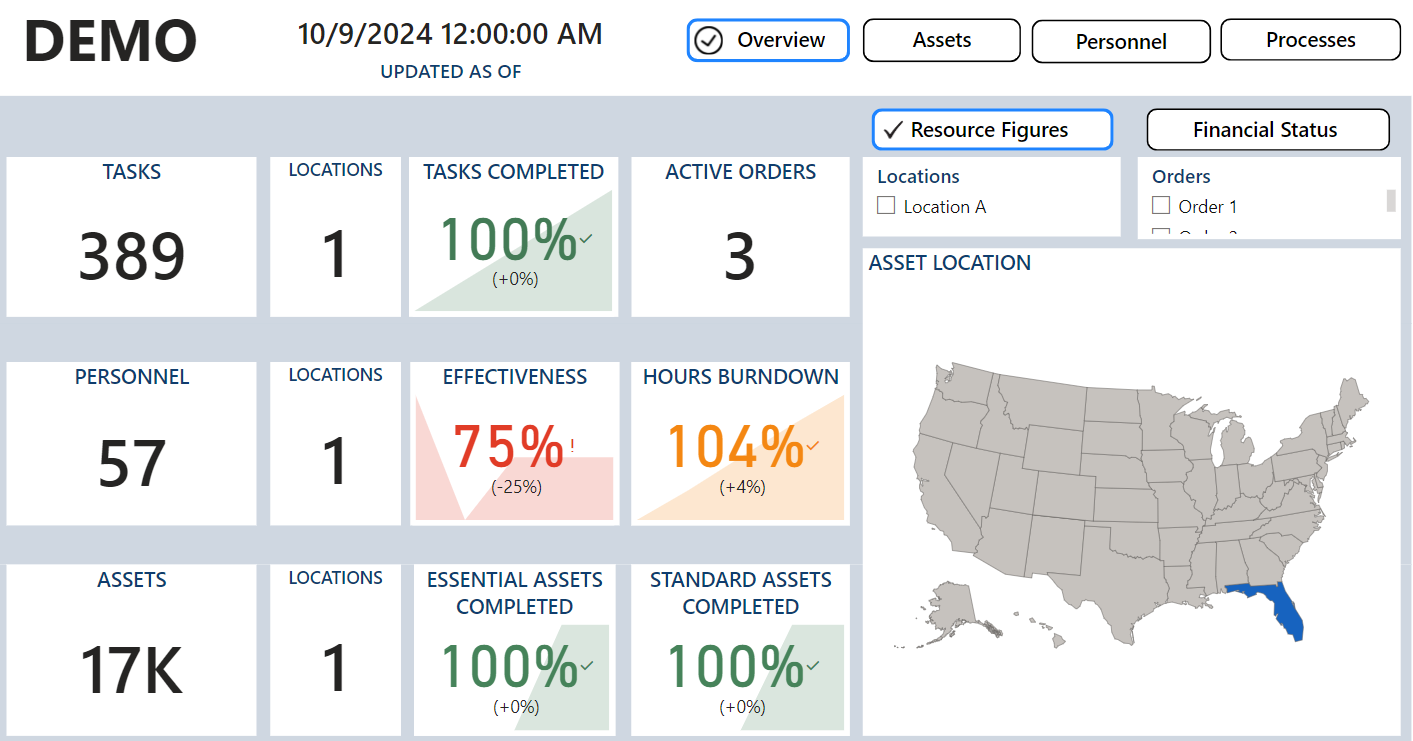
Task: Check the Location A checkbox
Action: pyautogui.click(x=886, y=206)
